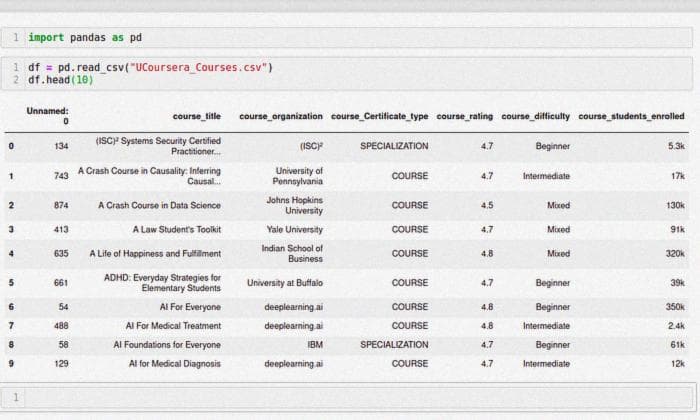Click rating 4.8 in Happiness and Fulfillment row
This screenshot has width=700, height=420.
[487, 254]
